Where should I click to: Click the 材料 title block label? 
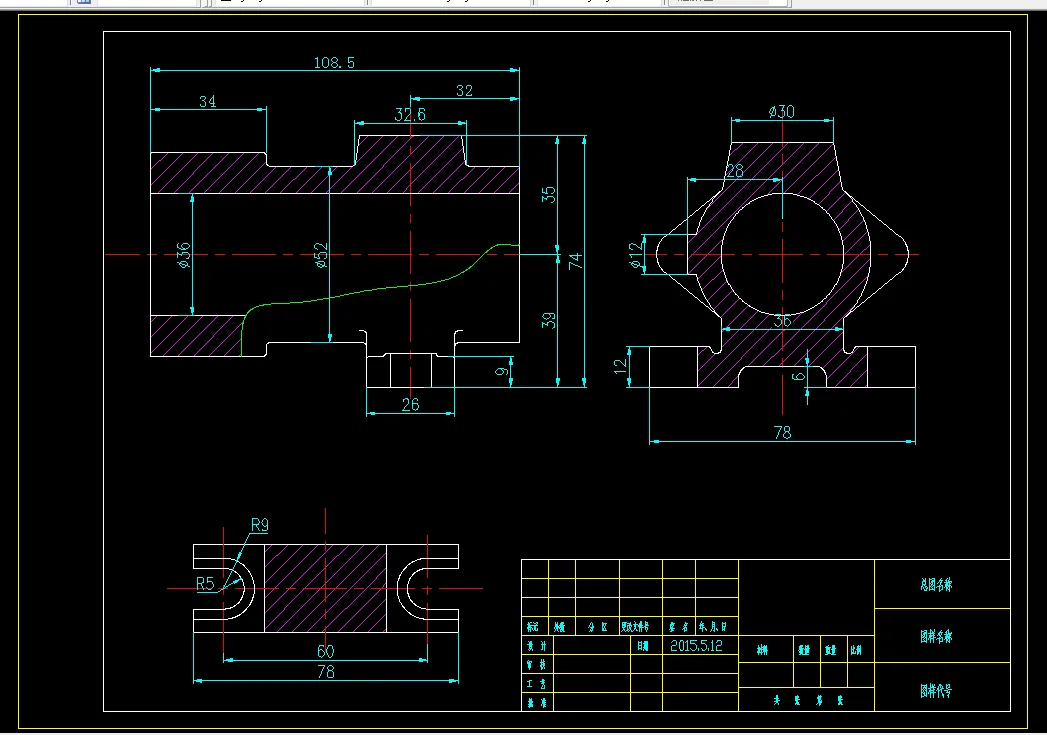pyautogui.click(x=762, y=650)
